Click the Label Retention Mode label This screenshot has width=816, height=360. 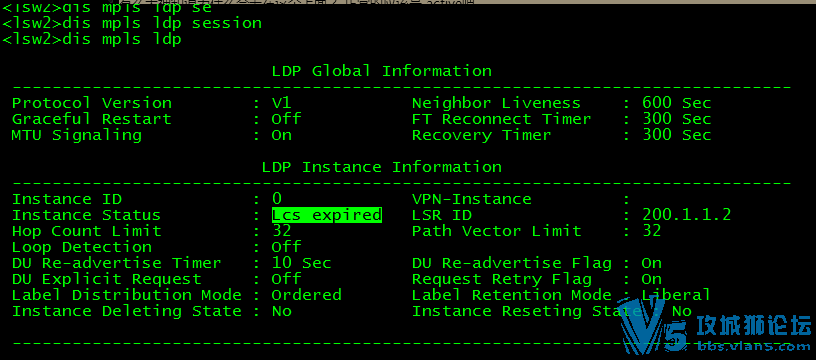(x=512, y=295)
